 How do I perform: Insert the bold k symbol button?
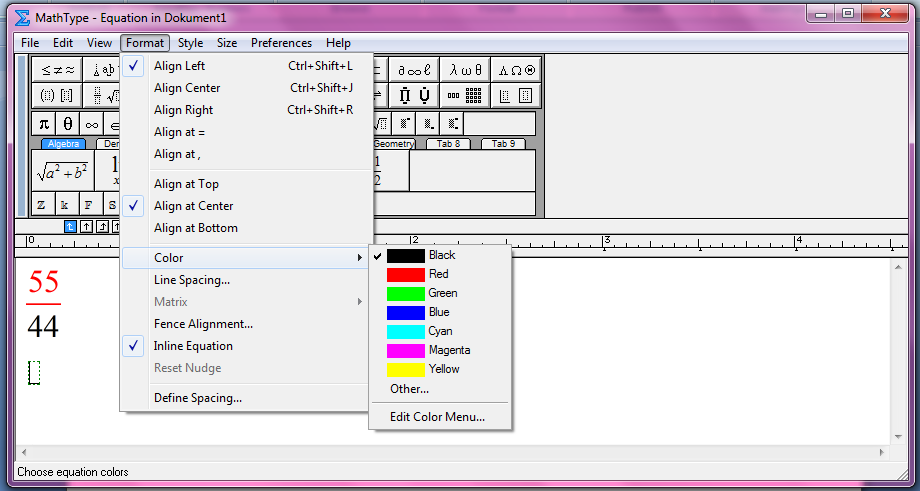[67, 204]
